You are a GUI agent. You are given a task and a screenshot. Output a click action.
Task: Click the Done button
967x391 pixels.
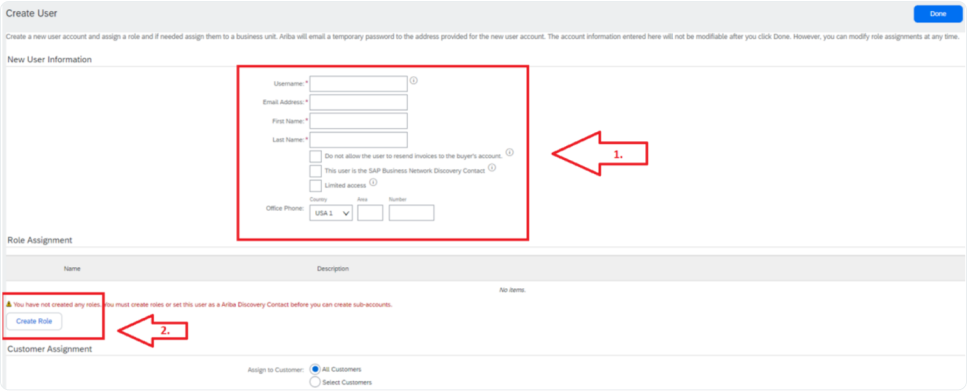point(937,14)
